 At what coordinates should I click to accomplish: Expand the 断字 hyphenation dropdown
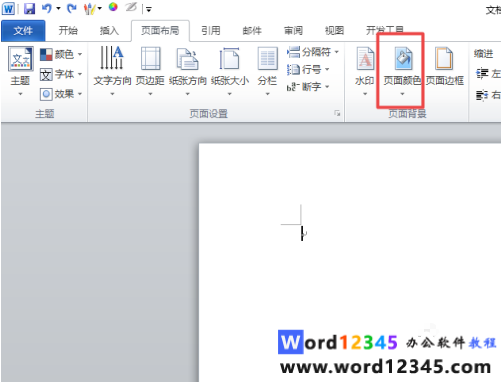(x=308, y=87)
